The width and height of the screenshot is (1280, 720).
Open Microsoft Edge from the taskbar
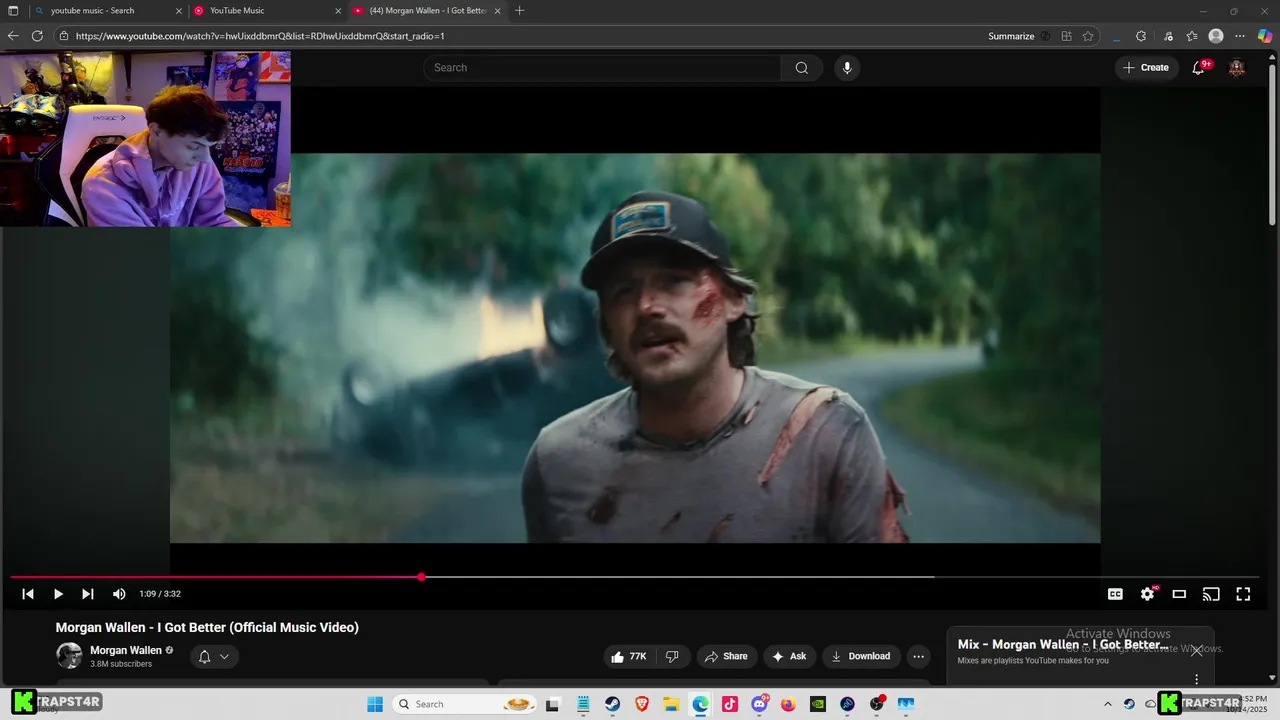[701, 704]
